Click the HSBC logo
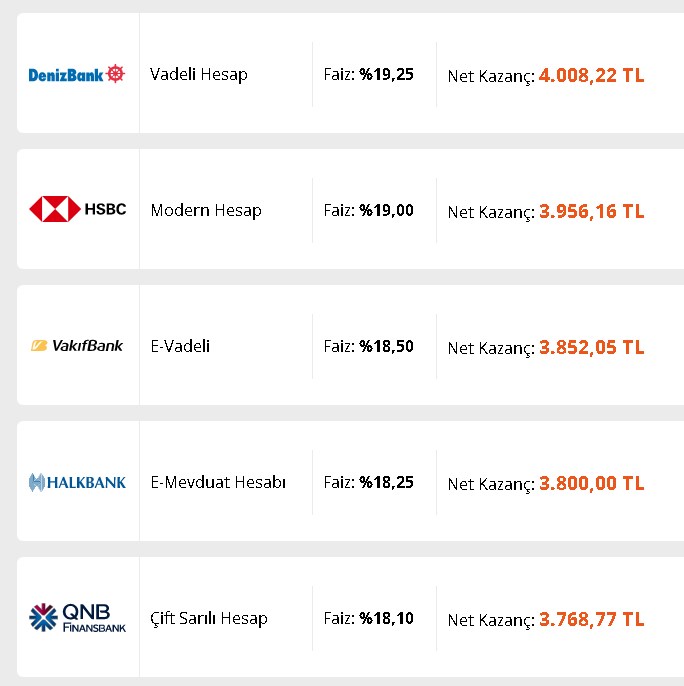Screen dimensions: 684x686 point(77,209)
